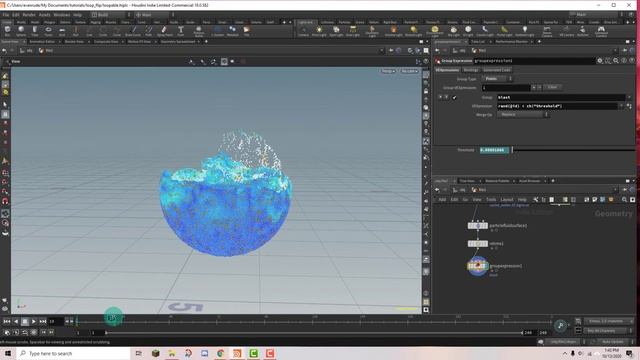Open the network editor Layout menu

(x=507, y=200)
